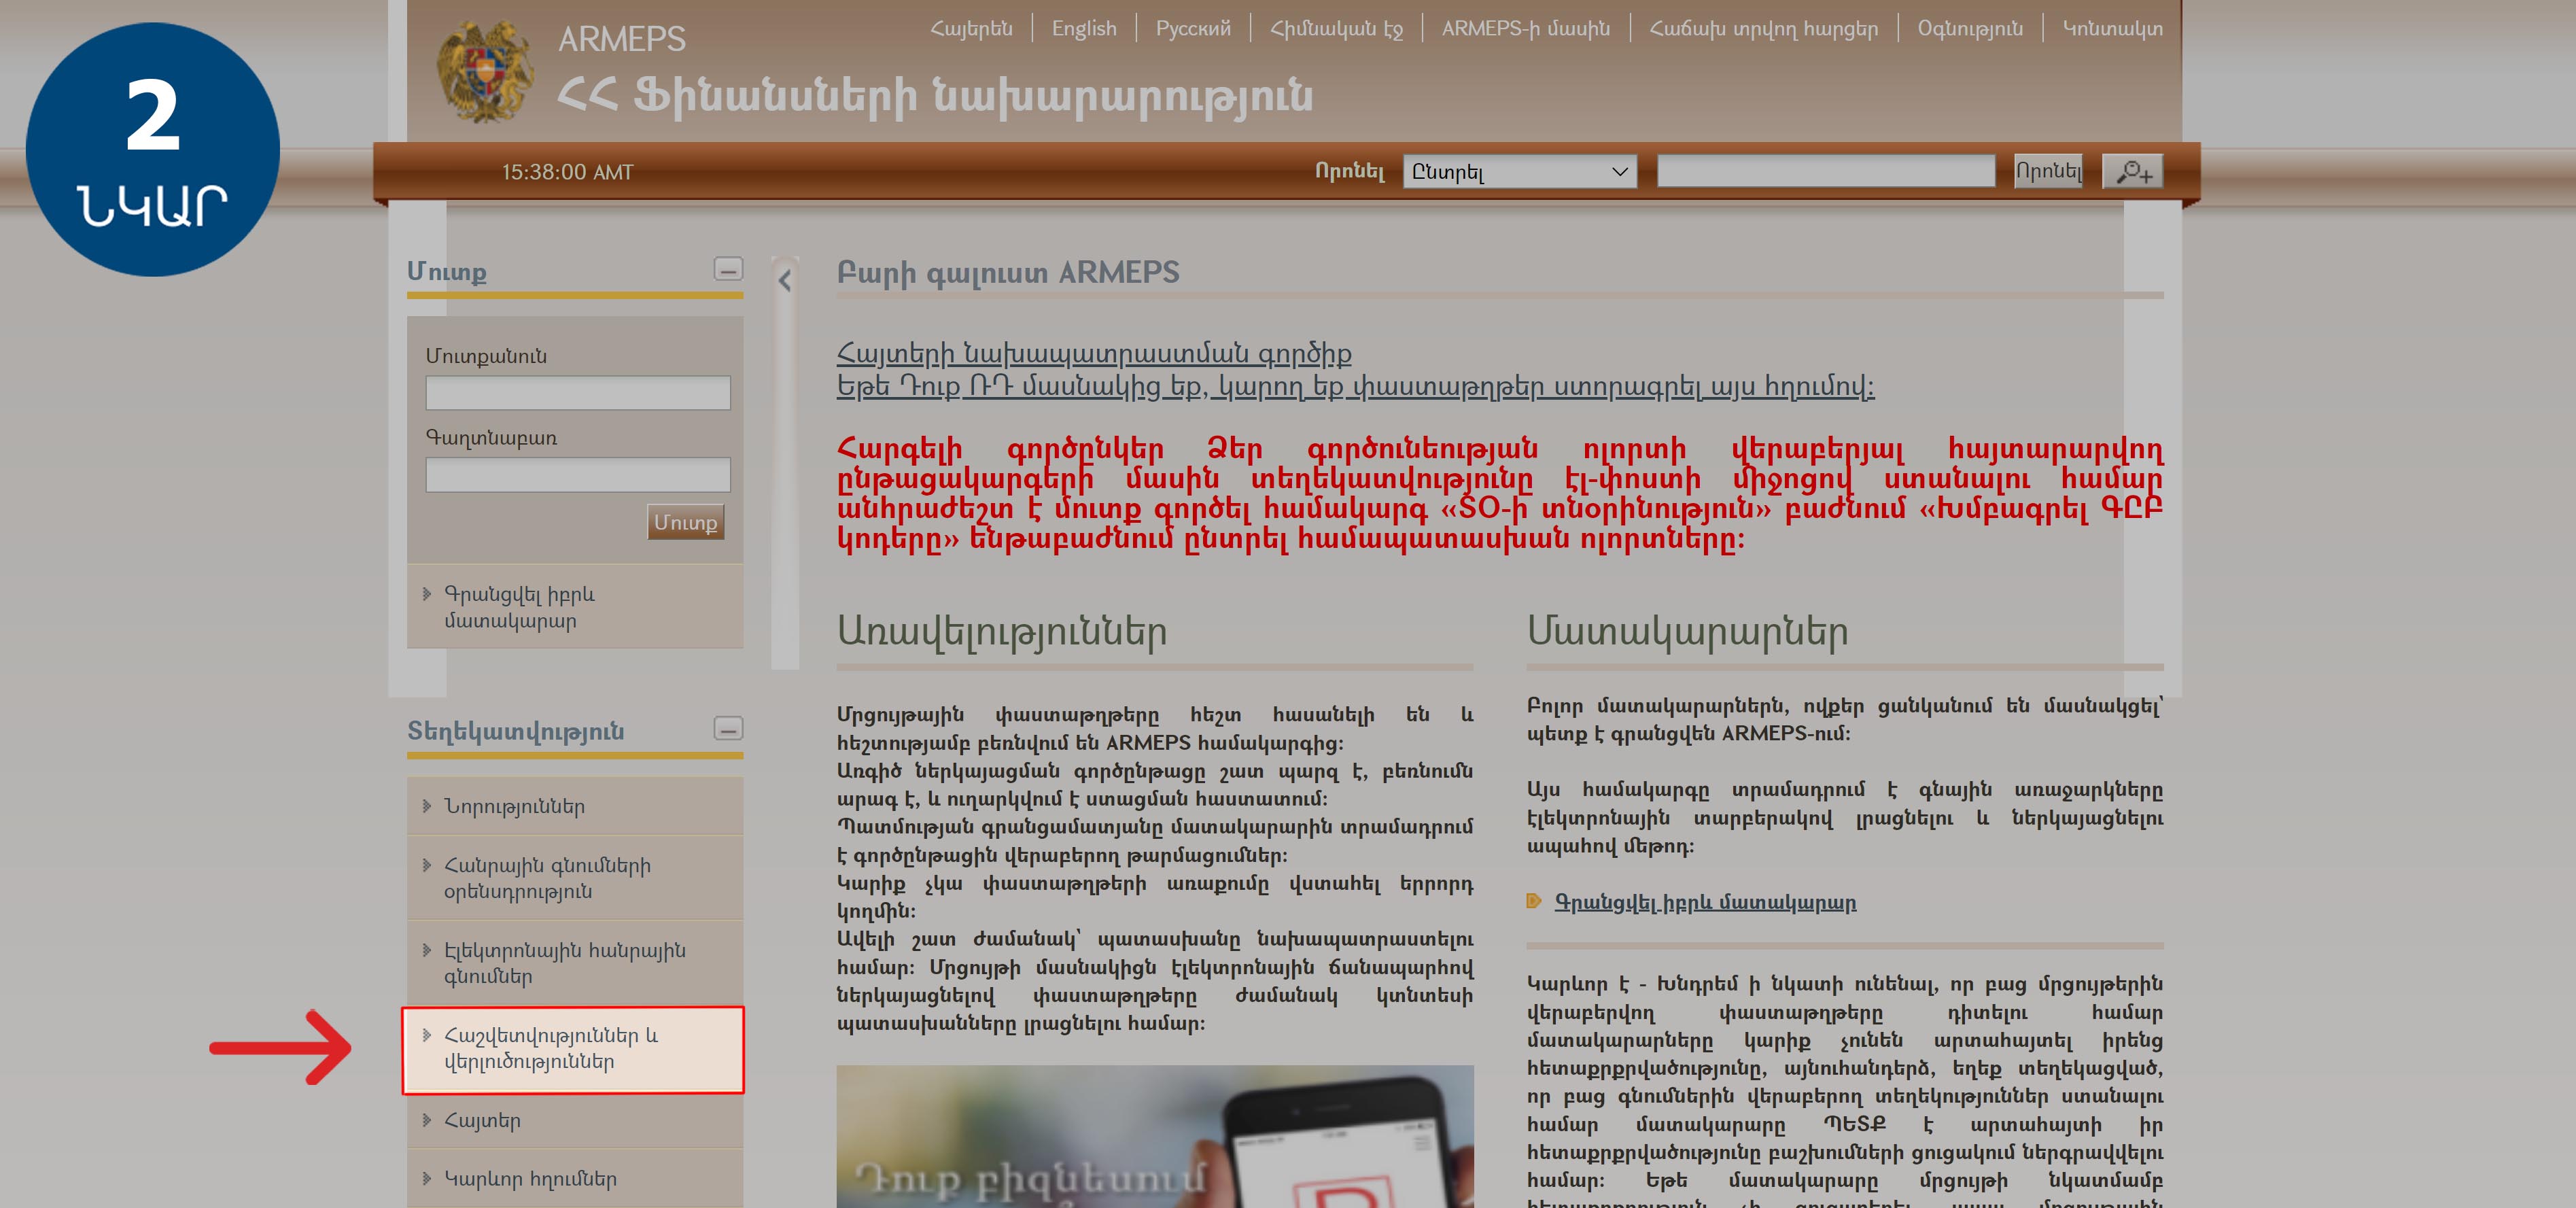
Task: Switch language to English
Action: tap(1084, 28)
